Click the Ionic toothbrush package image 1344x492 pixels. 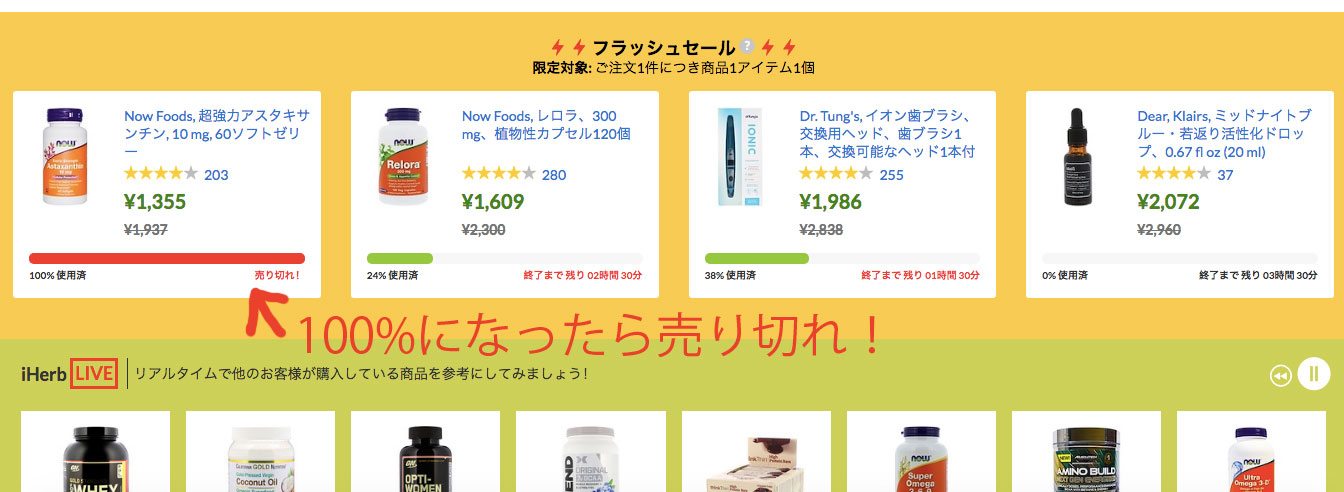click(732, 157)
